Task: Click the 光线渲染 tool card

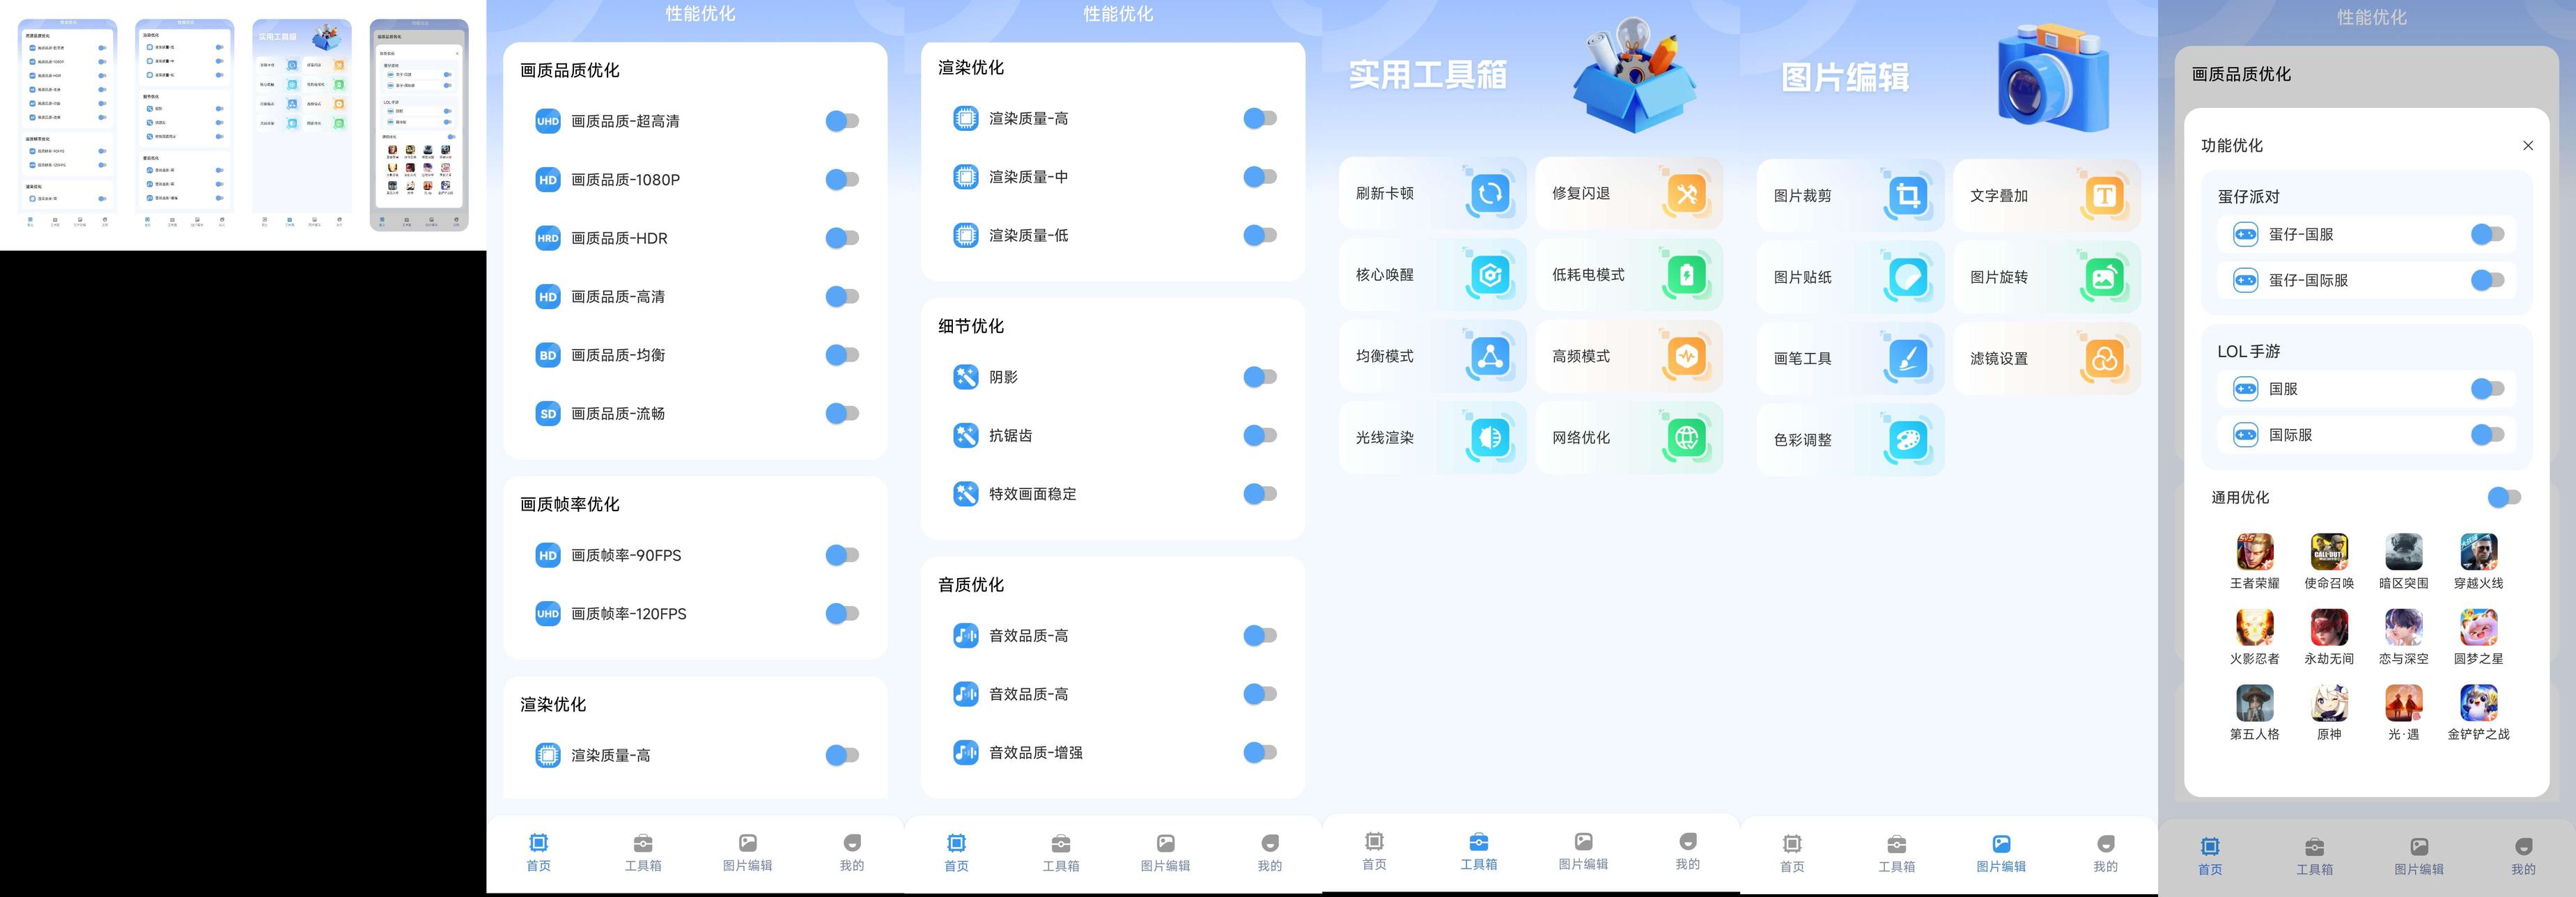Action: pyautogui.click(x=1431, y=437)
